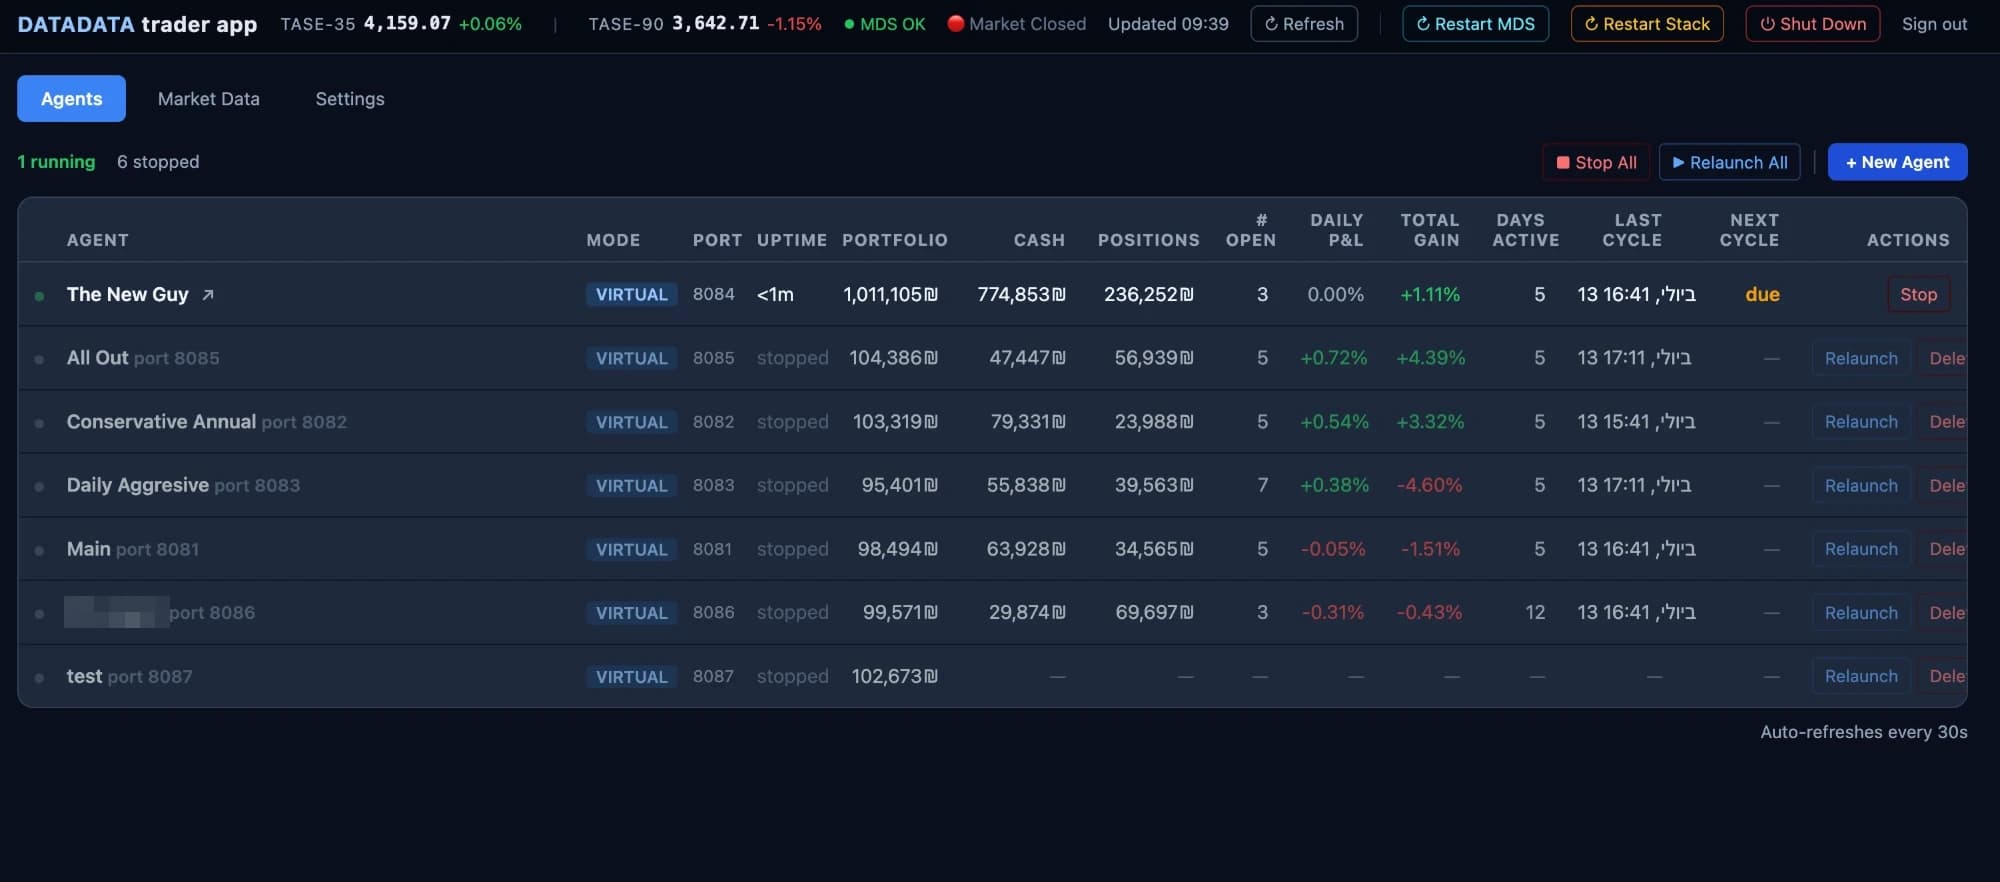The image size is (2000, 882).
Task: Click the All Out stopped status dot
Action: tap(39, 359)
